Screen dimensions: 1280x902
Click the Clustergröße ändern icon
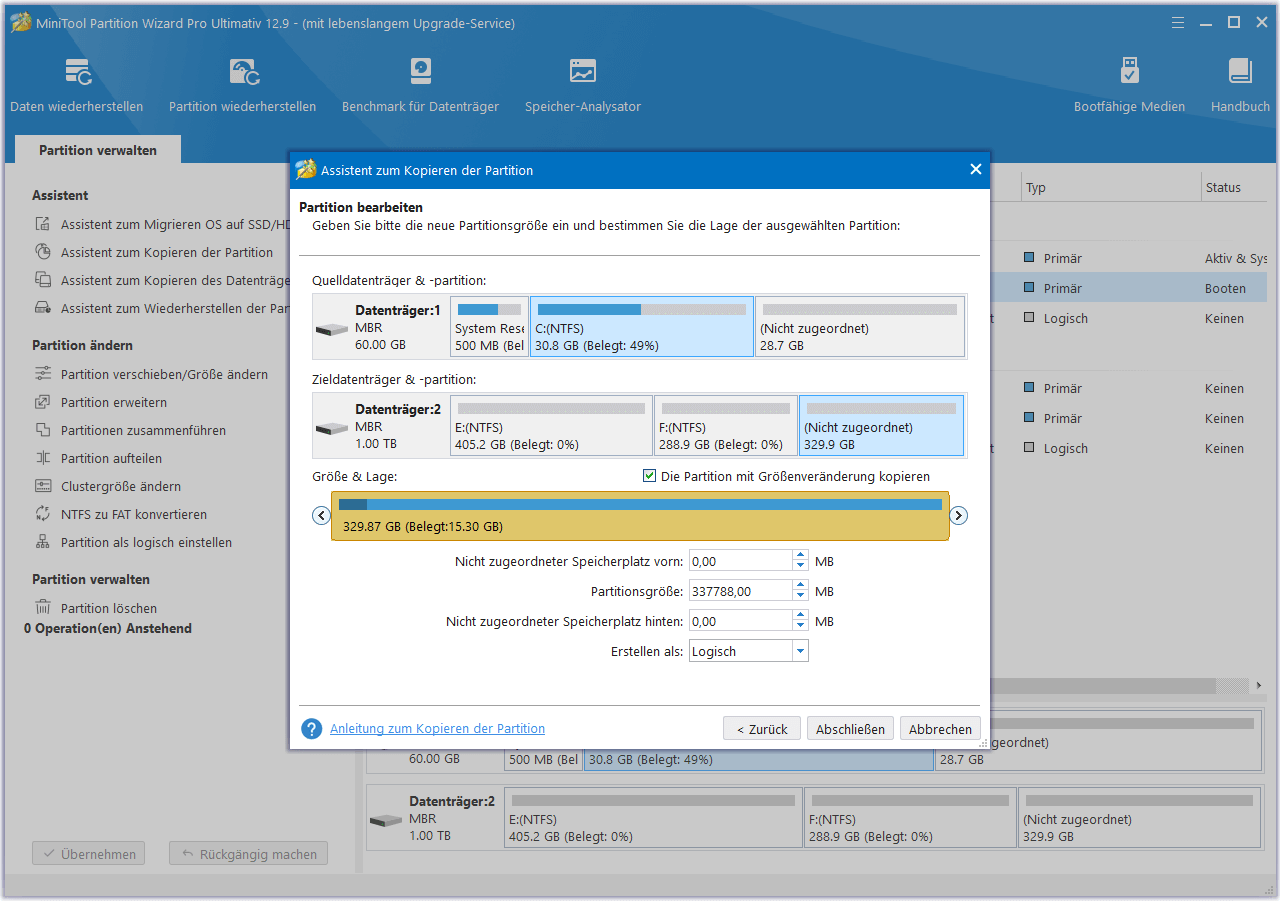(x=43, y=486)
